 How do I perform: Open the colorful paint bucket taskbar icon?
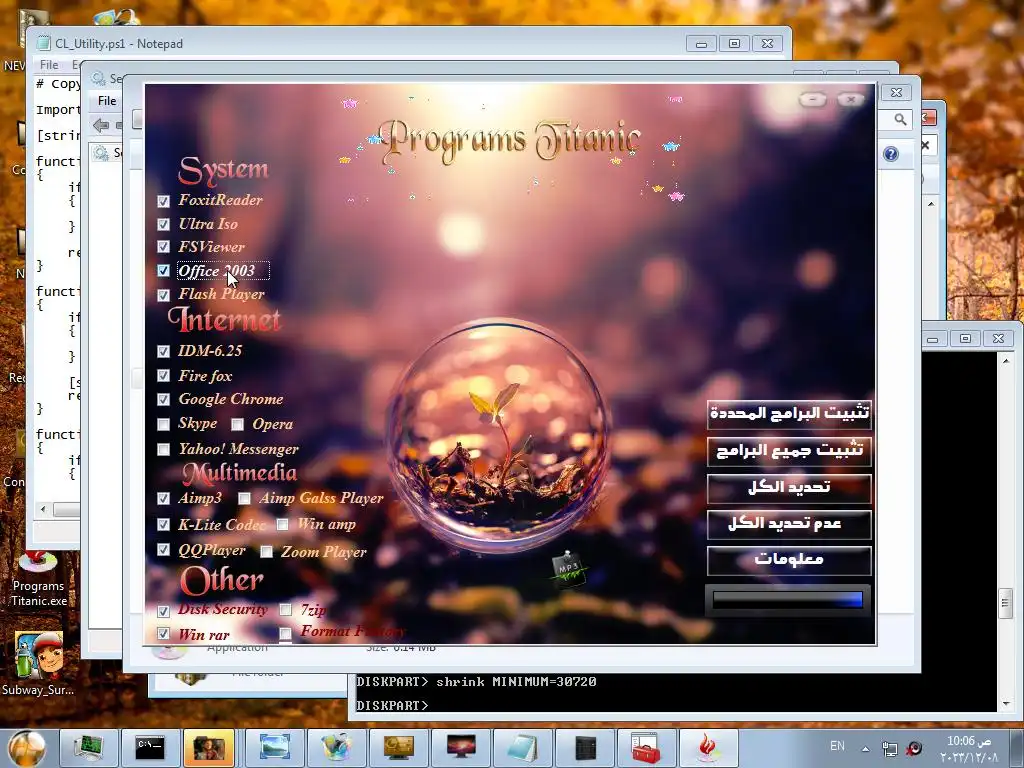click(x=336, y=748)
